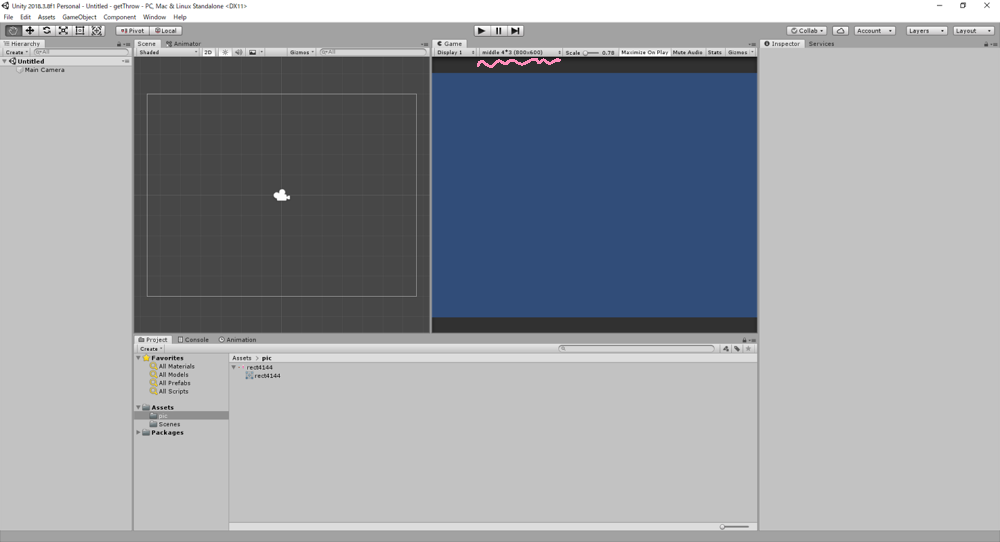Click the Inspector panel lock icon

pyautogui.click(x=986, y=44)
